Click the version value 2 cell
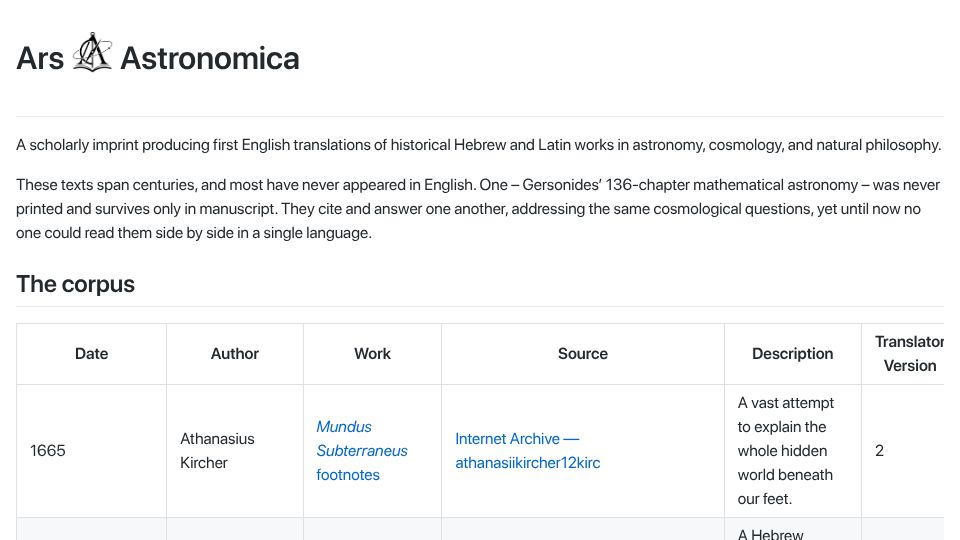This screenshot has height=540, width=960. pyautogui.click(x=903, y=451)
